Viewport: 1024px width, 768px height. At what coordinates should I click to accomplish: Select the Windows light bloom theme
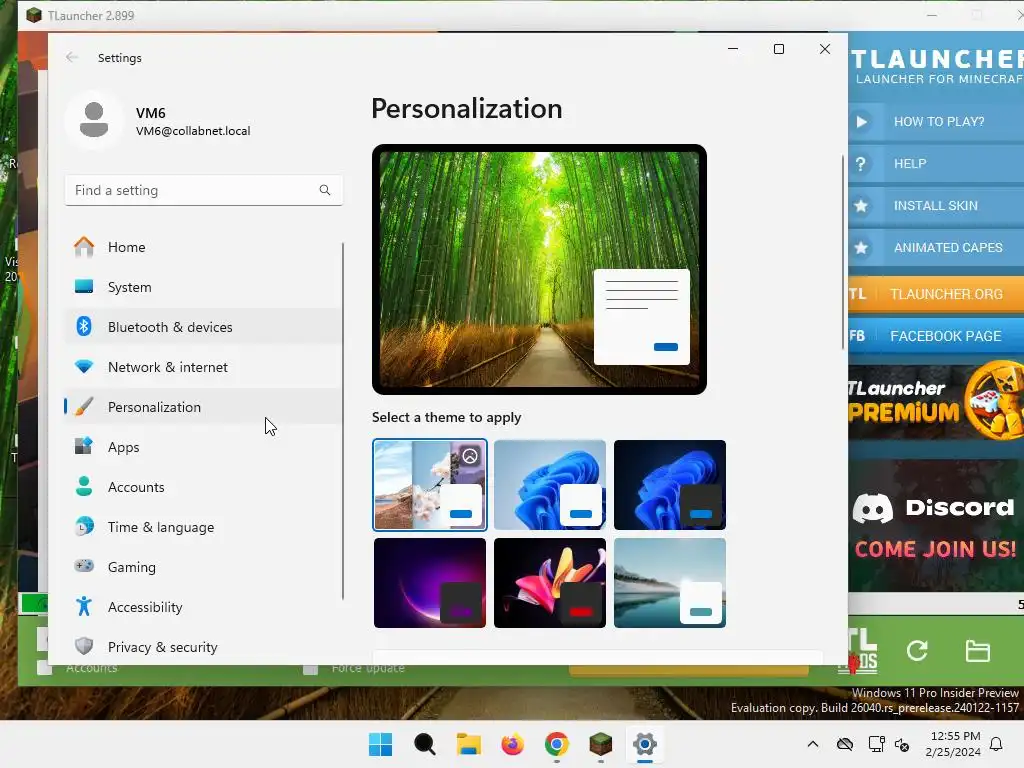(x=550, y=485)
